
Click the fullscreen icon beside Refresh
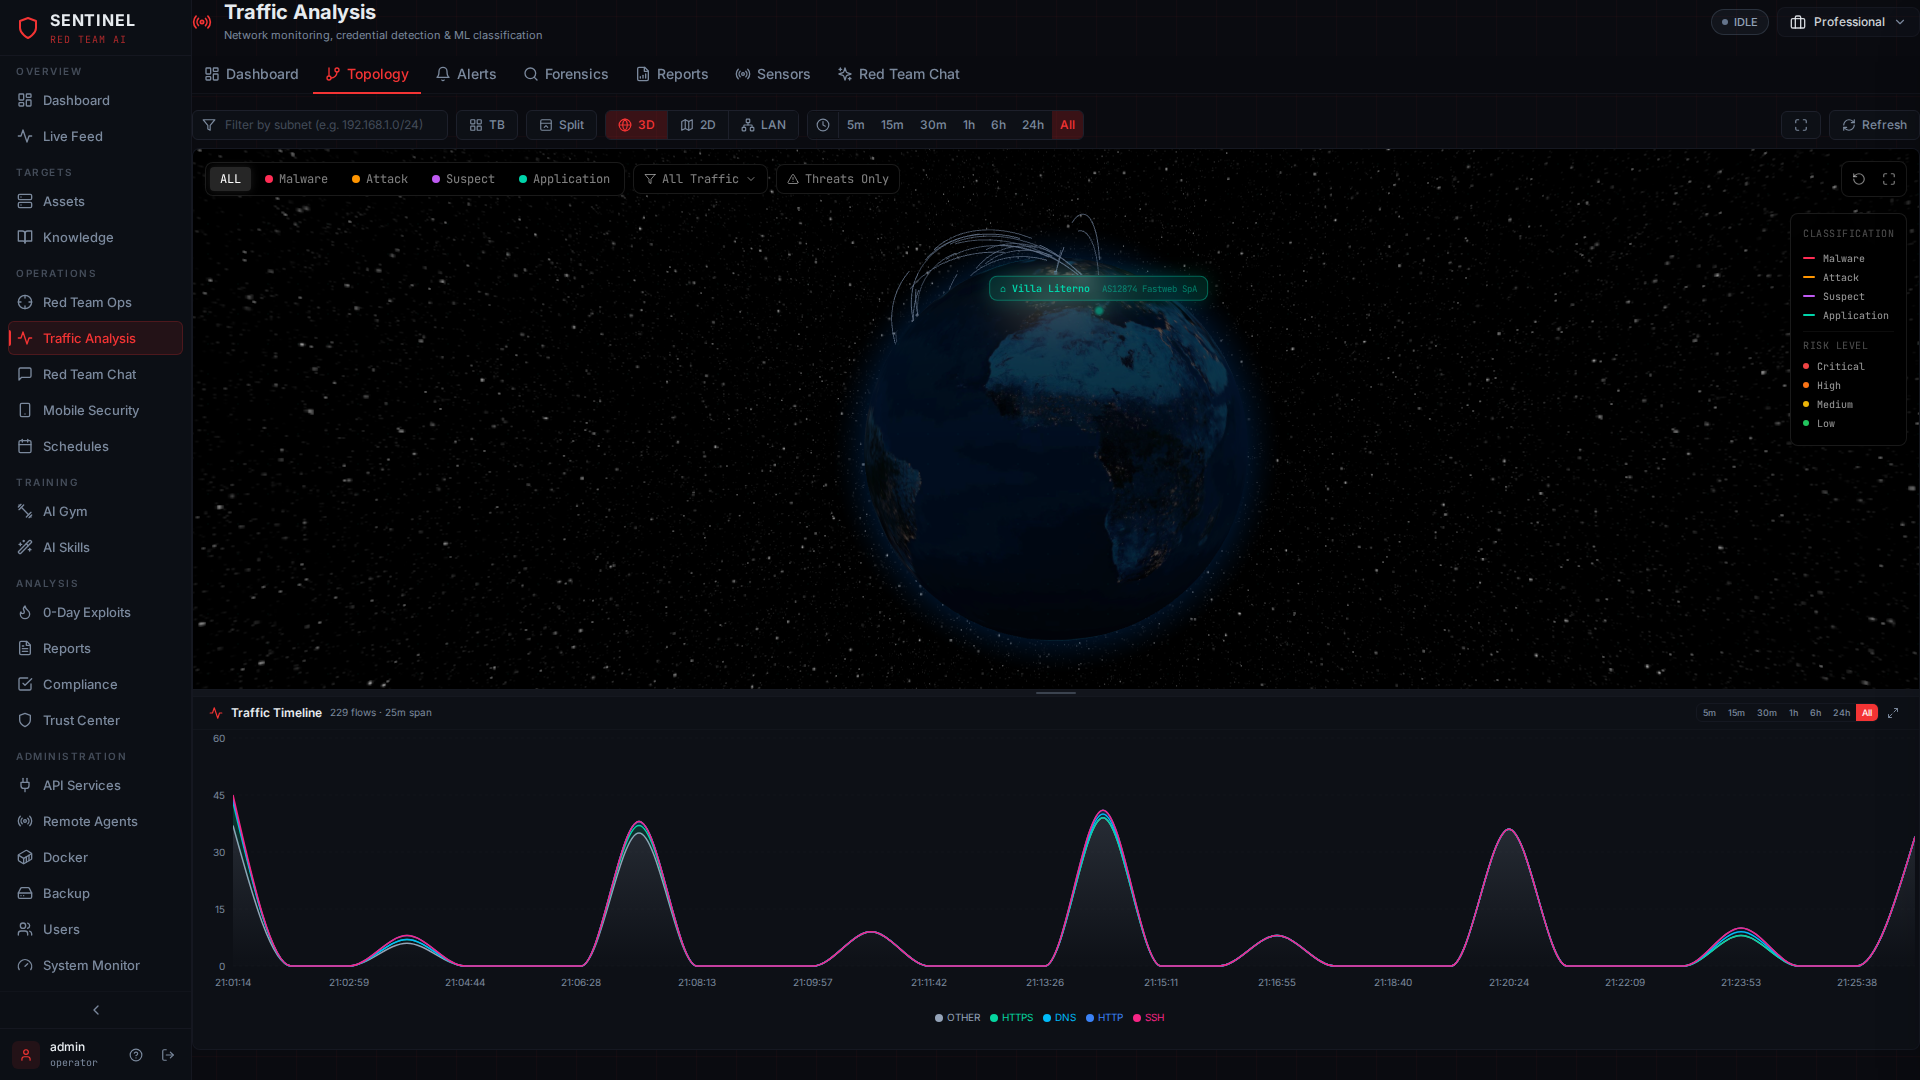click(1800, 125)
